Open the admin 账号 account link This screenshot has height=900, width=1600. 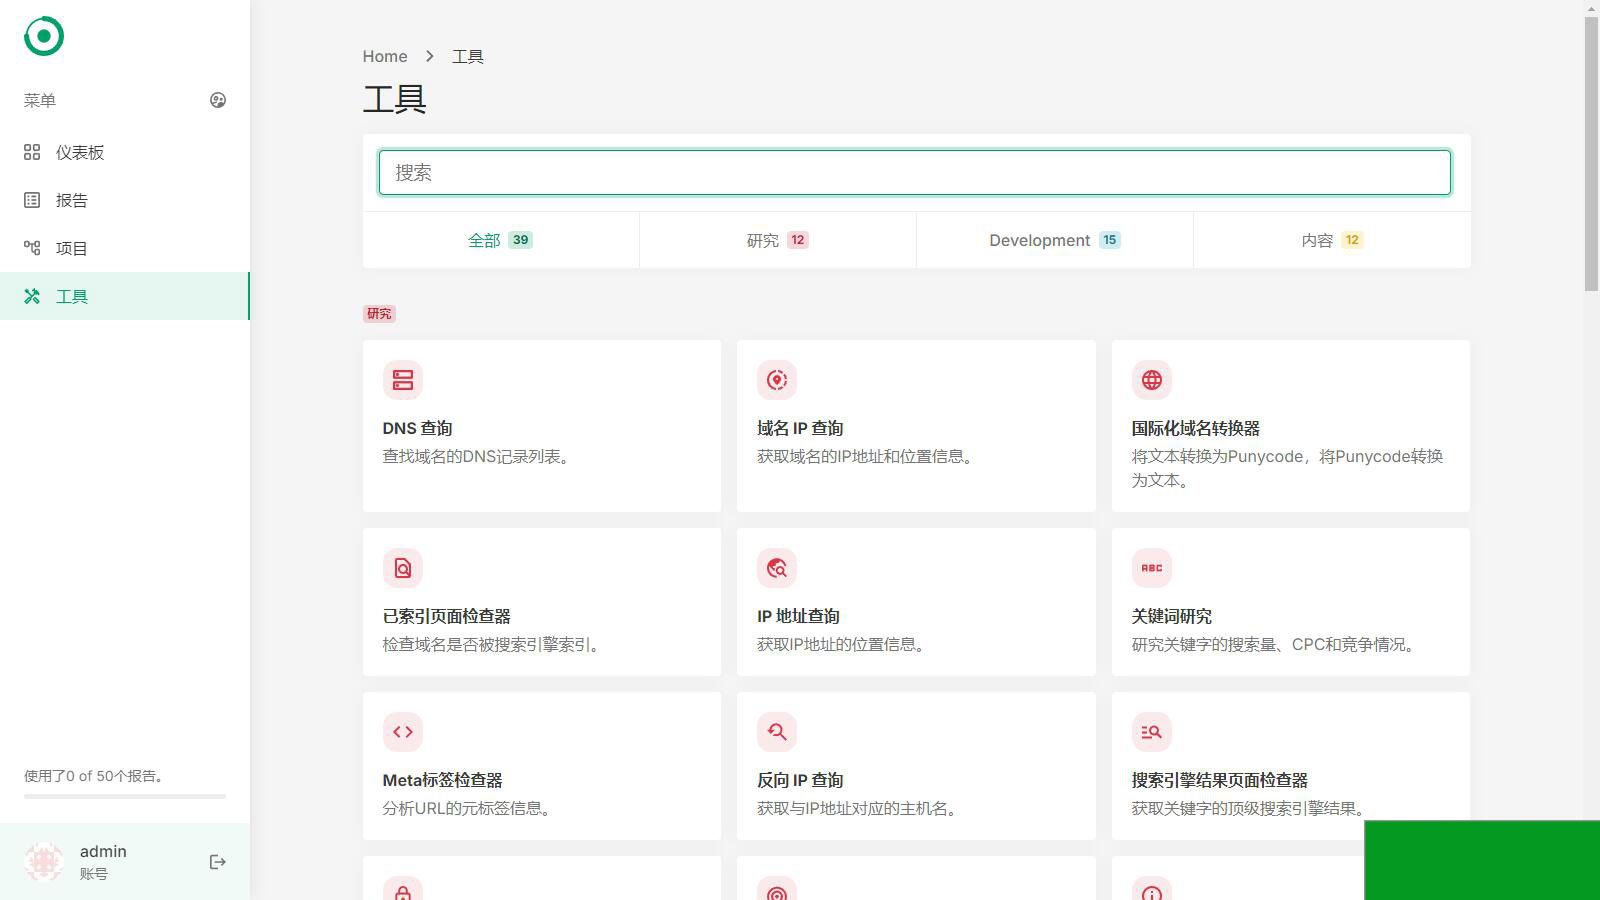tap(103, 862)
